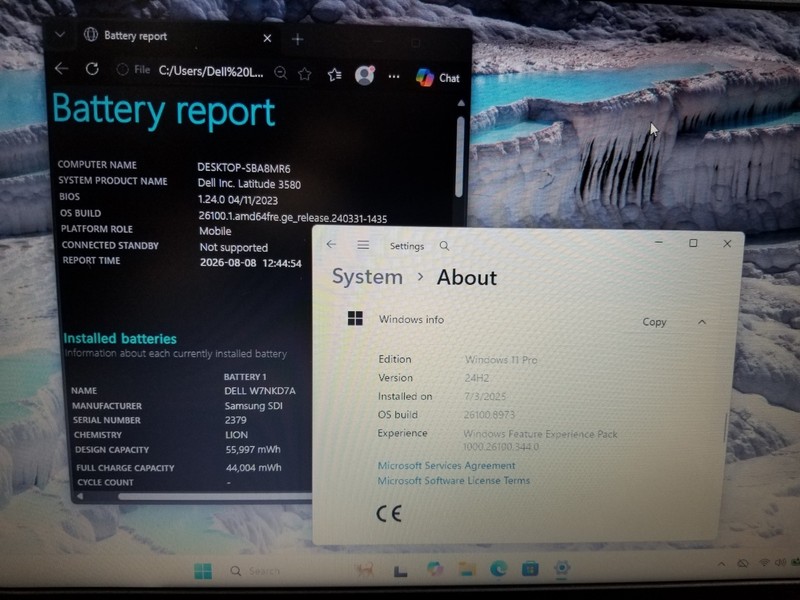Image resolution: width=800 pixels, height=600 pixels.
Task: Select the BIOS value 1.24.0 04/11/2023
Action: pyautogui.click(x=238, y=200)
